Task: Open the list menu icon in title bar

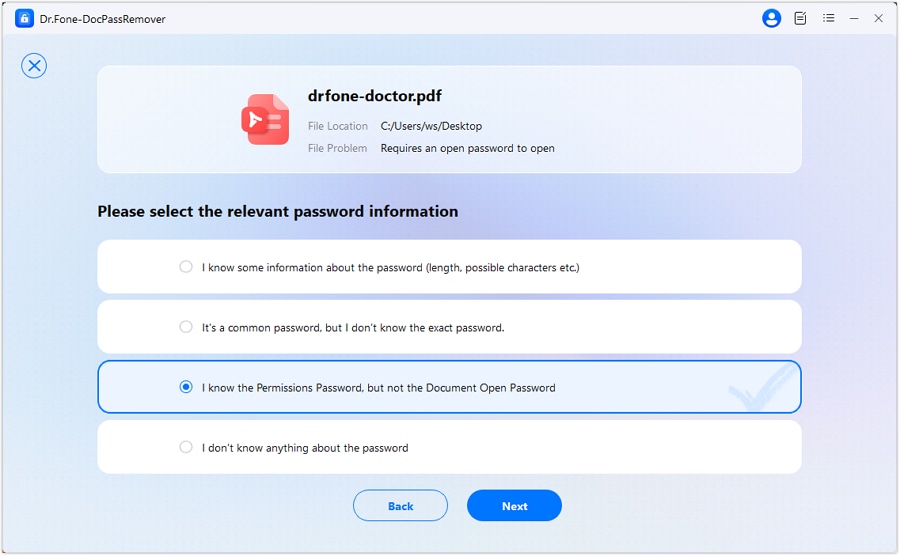Action: click(x=828, y=18)
